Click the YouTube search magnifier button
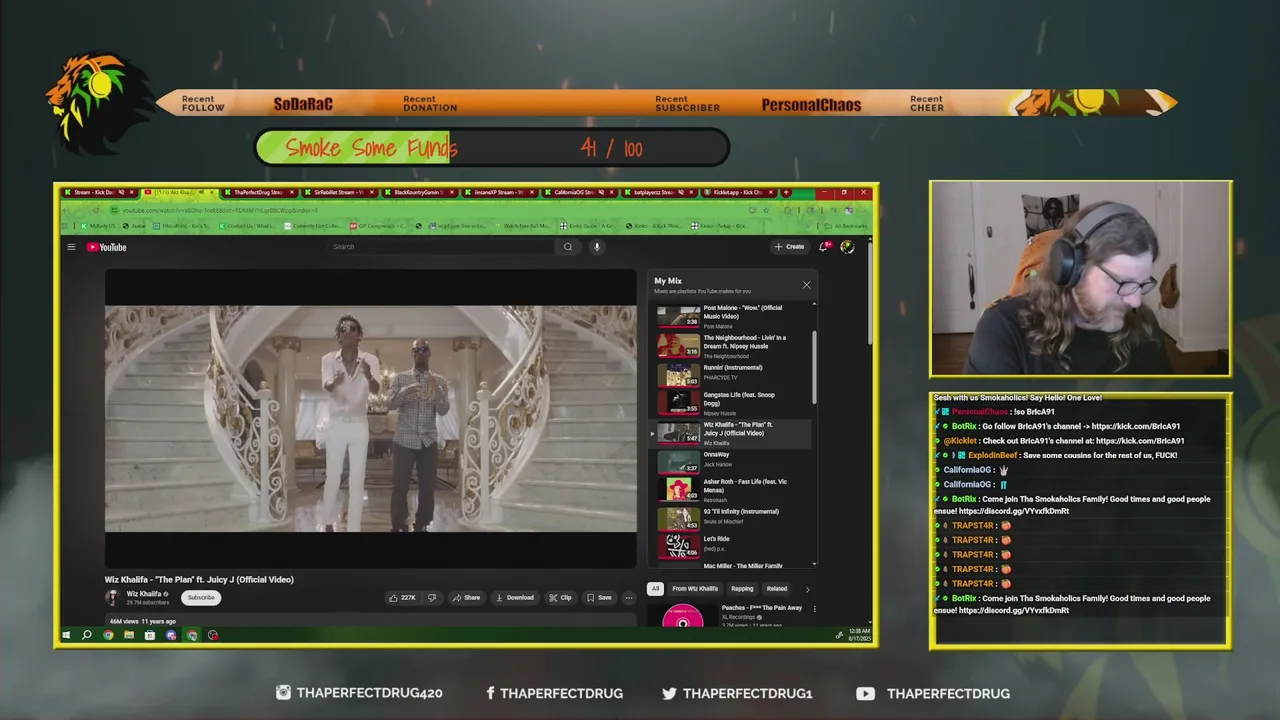Viewport: 1280px width, 720px height. [568, 247]
